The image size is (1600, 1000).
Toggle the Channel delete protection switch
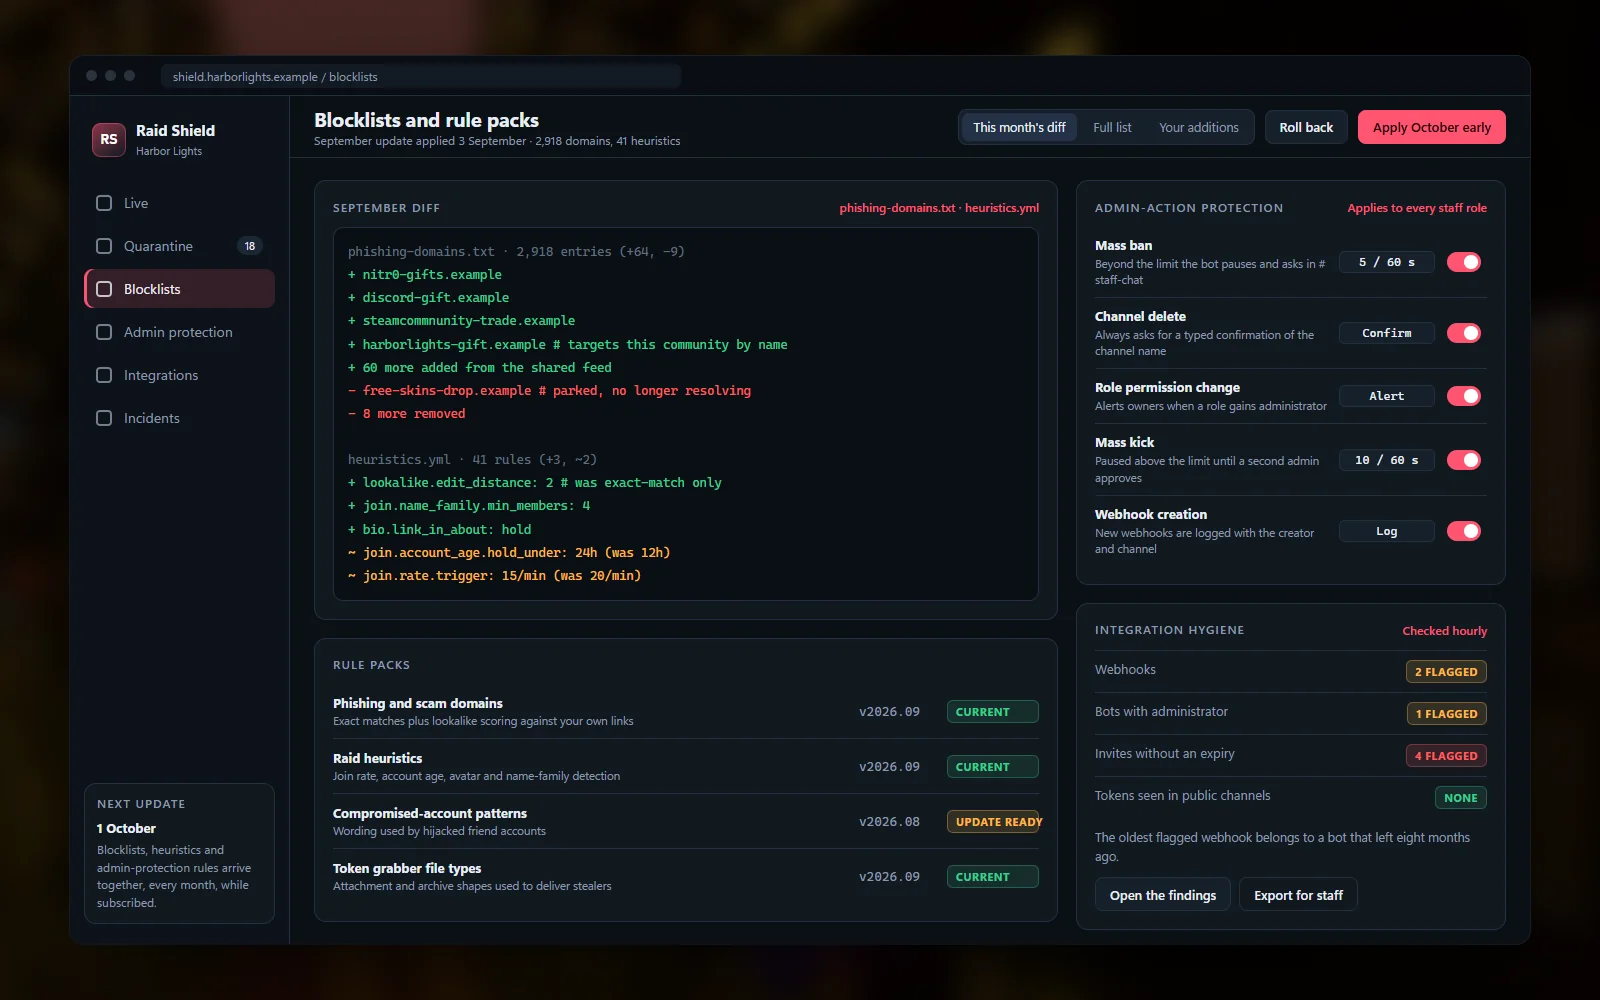[x=1464, y=333]
